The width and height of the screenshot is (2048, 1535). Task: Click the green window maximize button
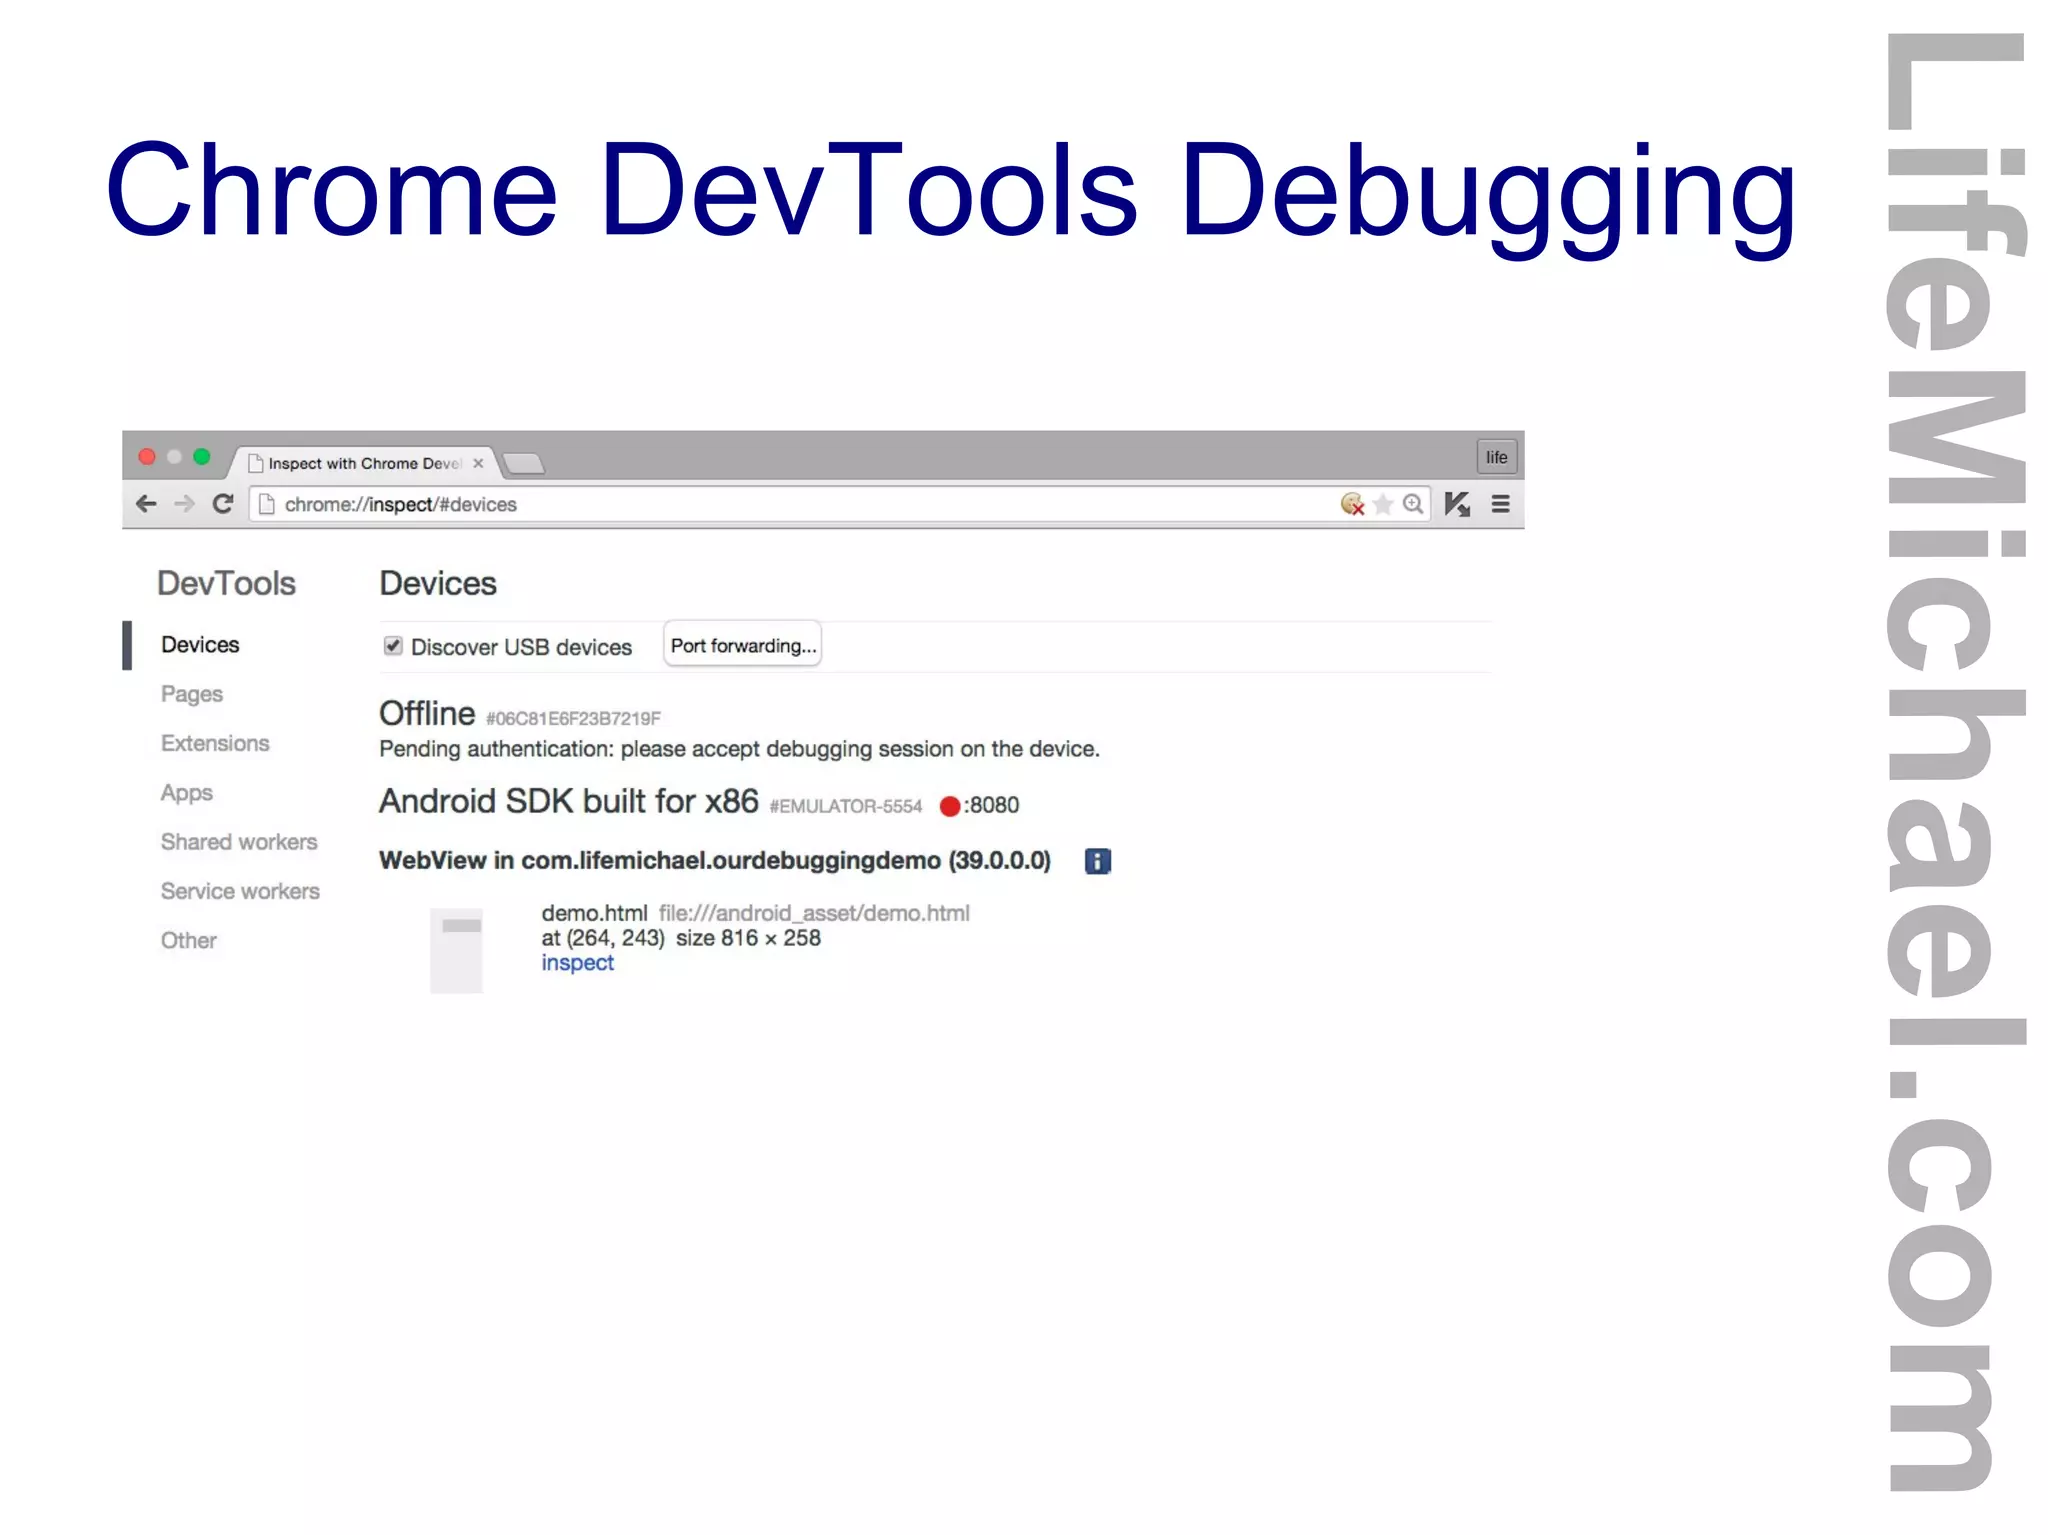(x=202, y=457)
